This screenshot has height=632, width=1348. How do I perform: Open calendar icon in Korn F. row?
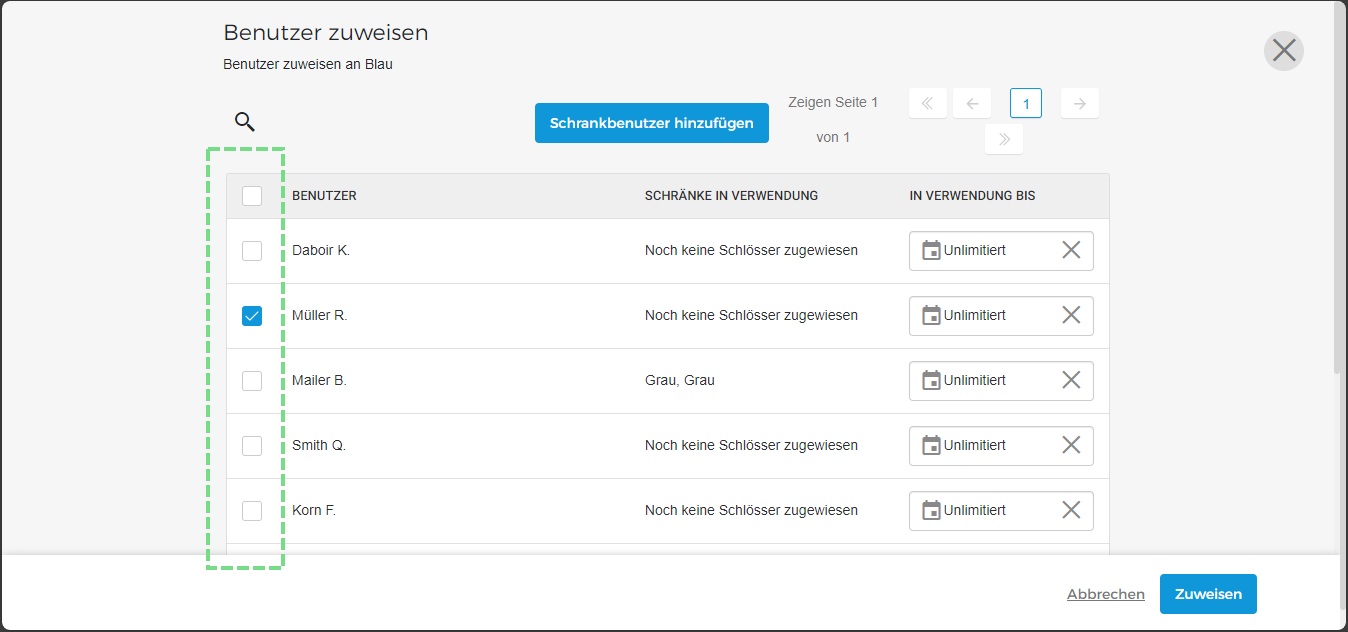tap(931, 510)
